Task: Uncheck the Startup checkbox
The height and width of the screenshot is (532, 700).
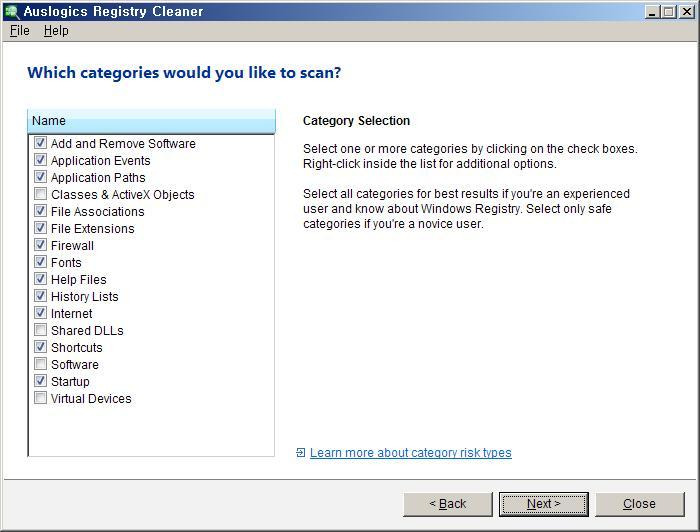Action: click(40, 381)
